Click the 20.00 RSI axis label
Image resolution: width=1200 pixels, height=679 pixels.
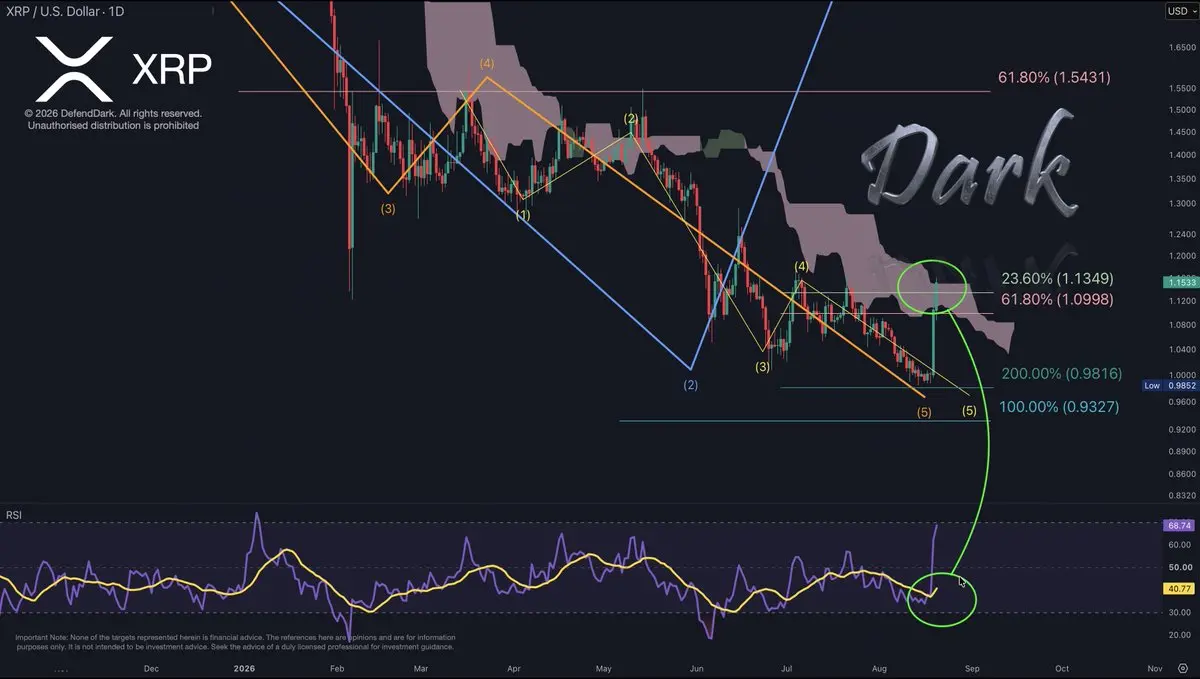(x=1180, y=634)
